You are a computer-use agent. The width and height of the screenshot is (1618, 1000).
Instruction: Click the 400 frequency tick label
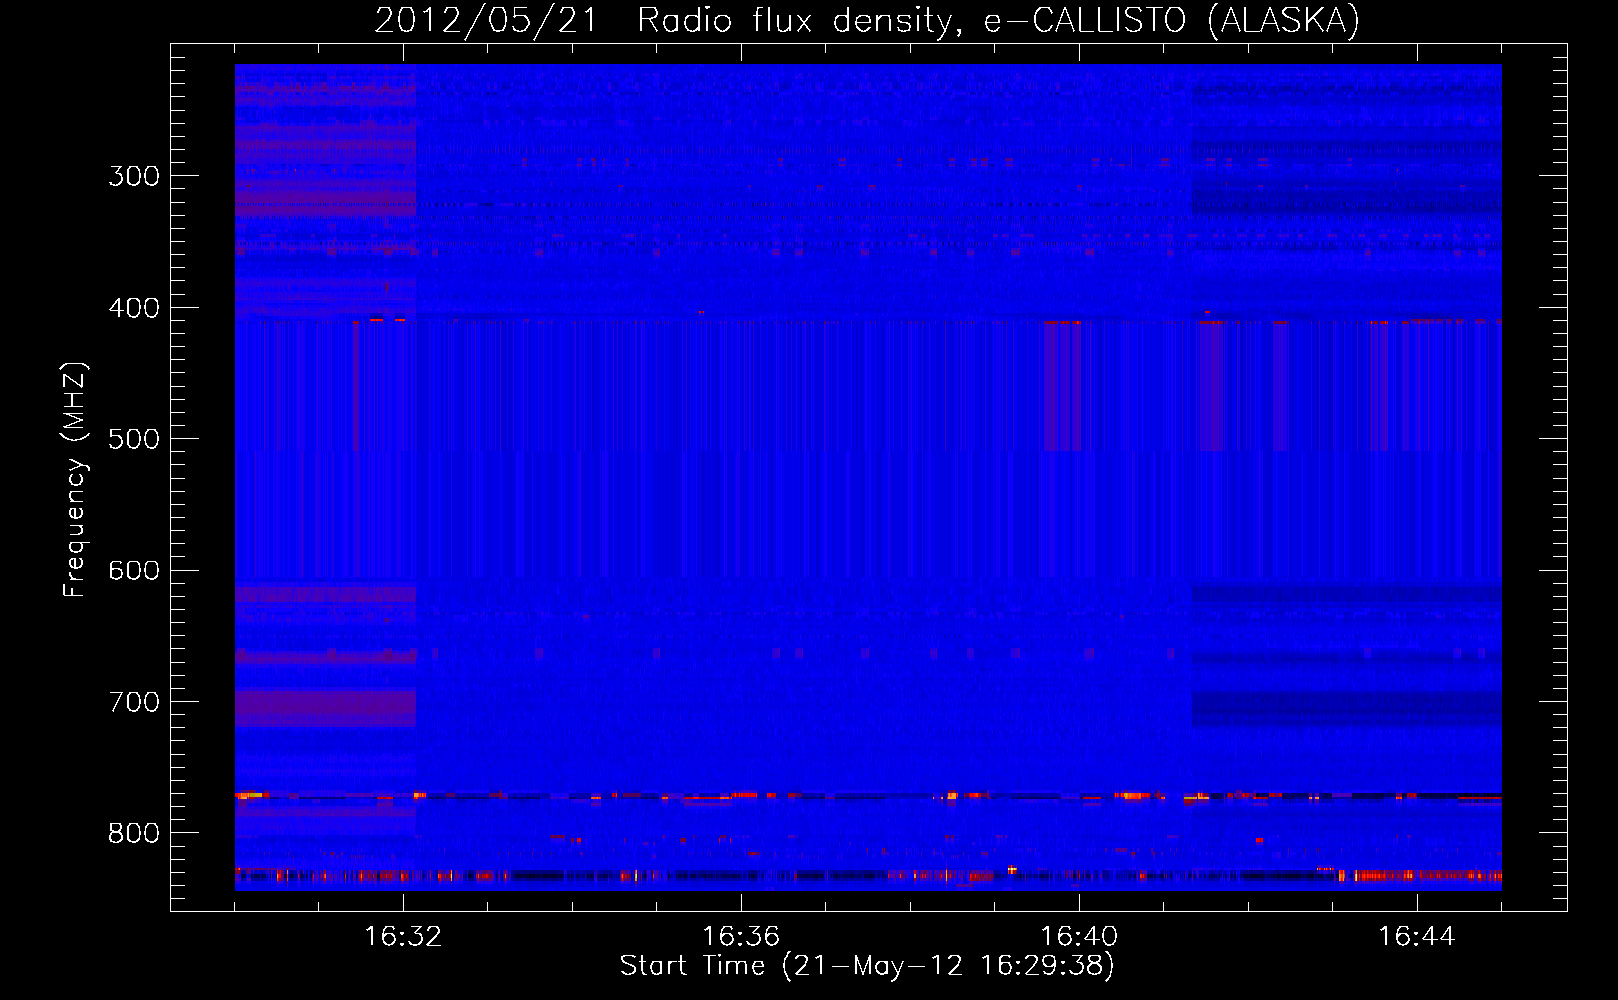134,308
